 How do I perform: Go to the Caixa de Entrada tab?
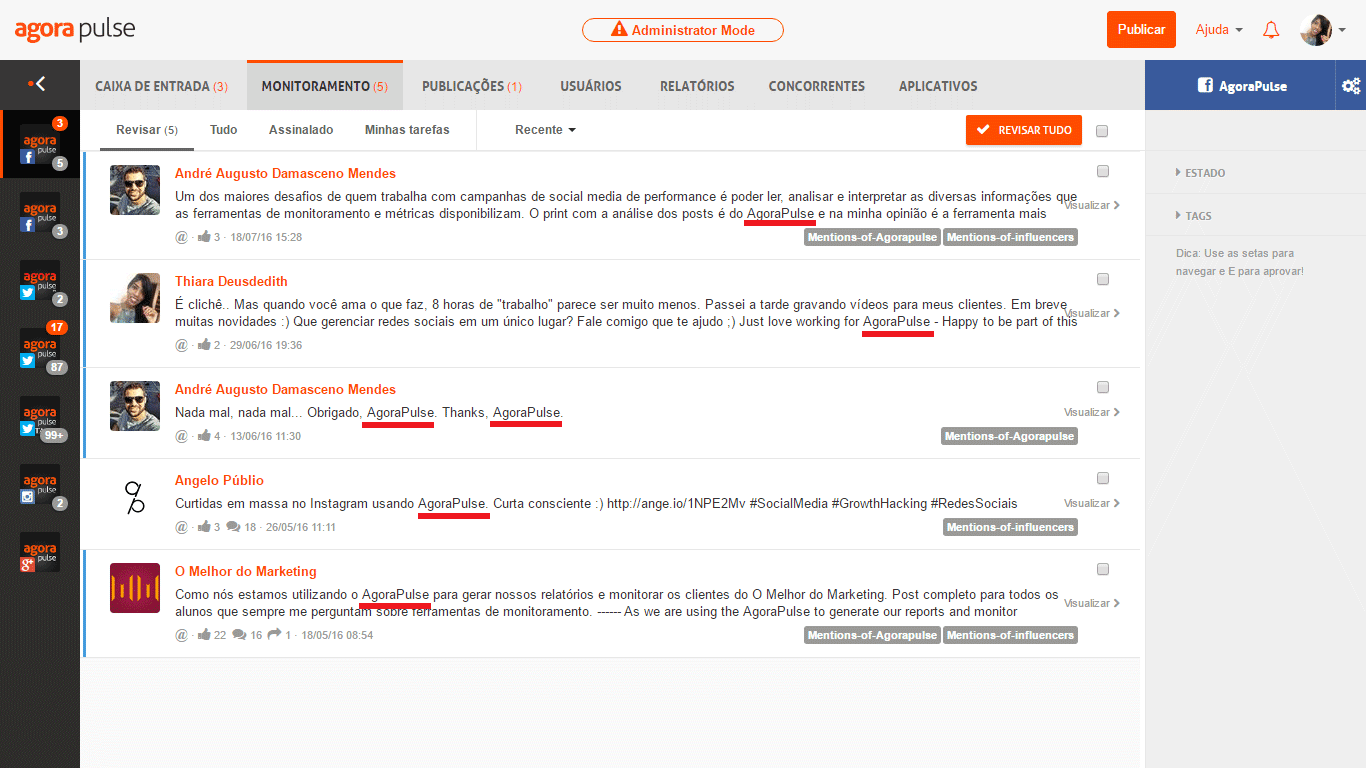(162, 86)
